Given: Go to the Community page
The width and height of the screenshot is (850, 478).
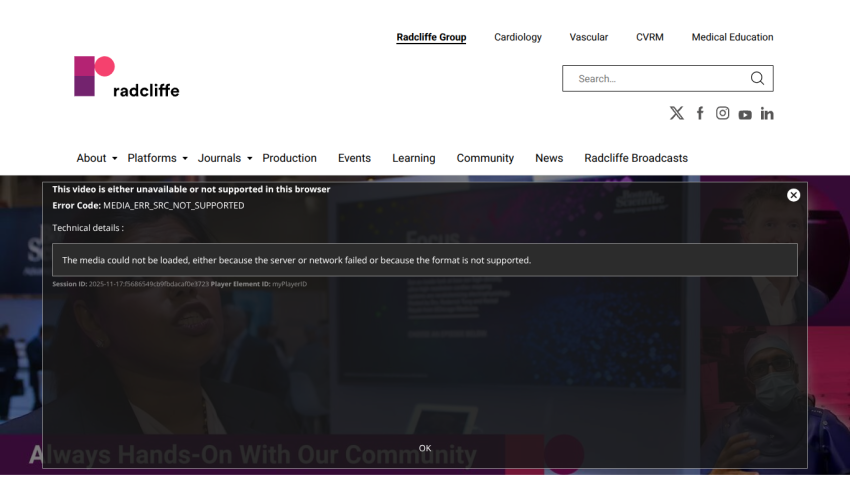Looking at the screenshot, I should [x=485, y=158].
